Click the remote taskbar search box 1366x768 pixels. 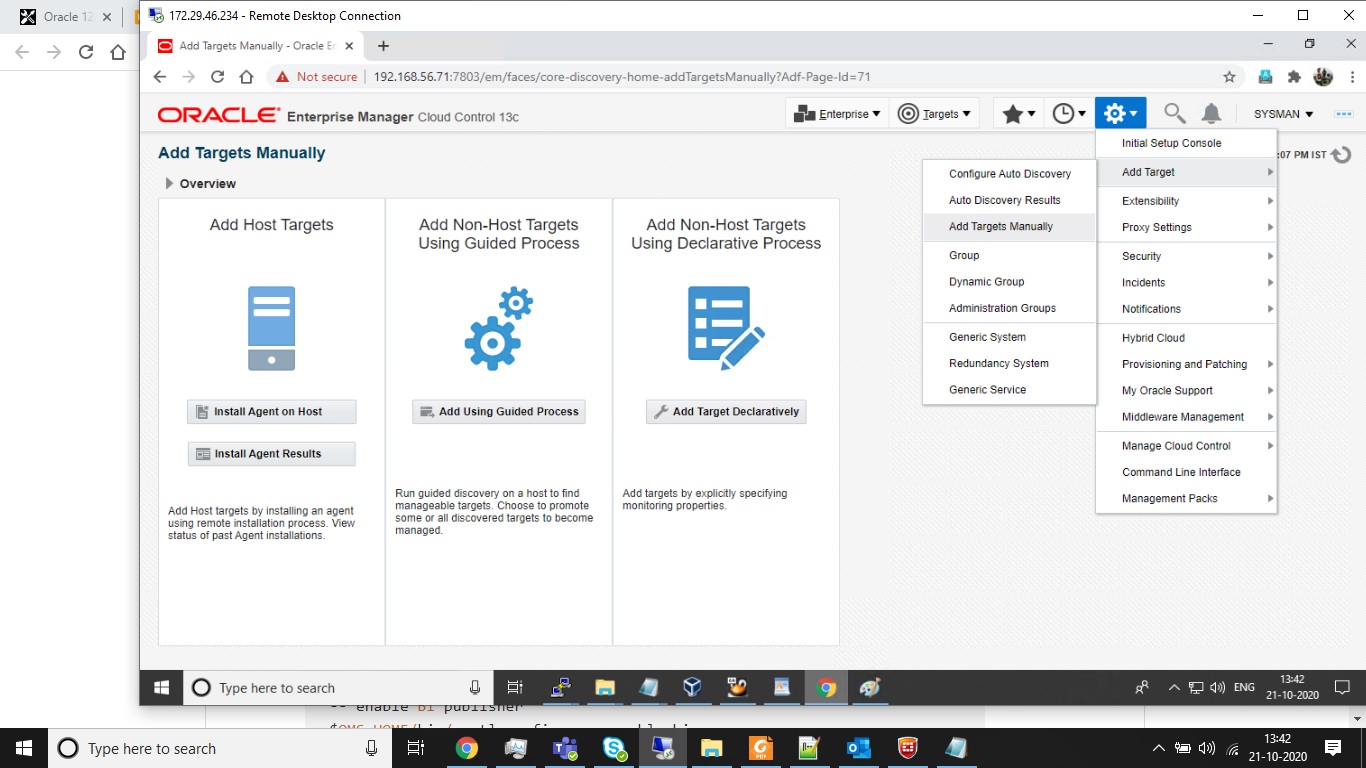click(337, 688)
